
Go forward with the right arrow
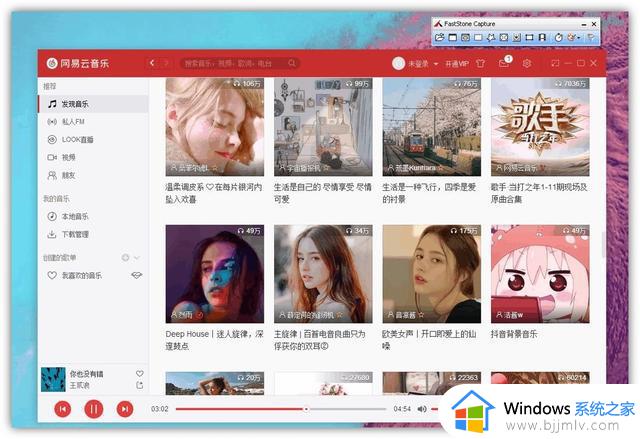[x=166, y=63]
